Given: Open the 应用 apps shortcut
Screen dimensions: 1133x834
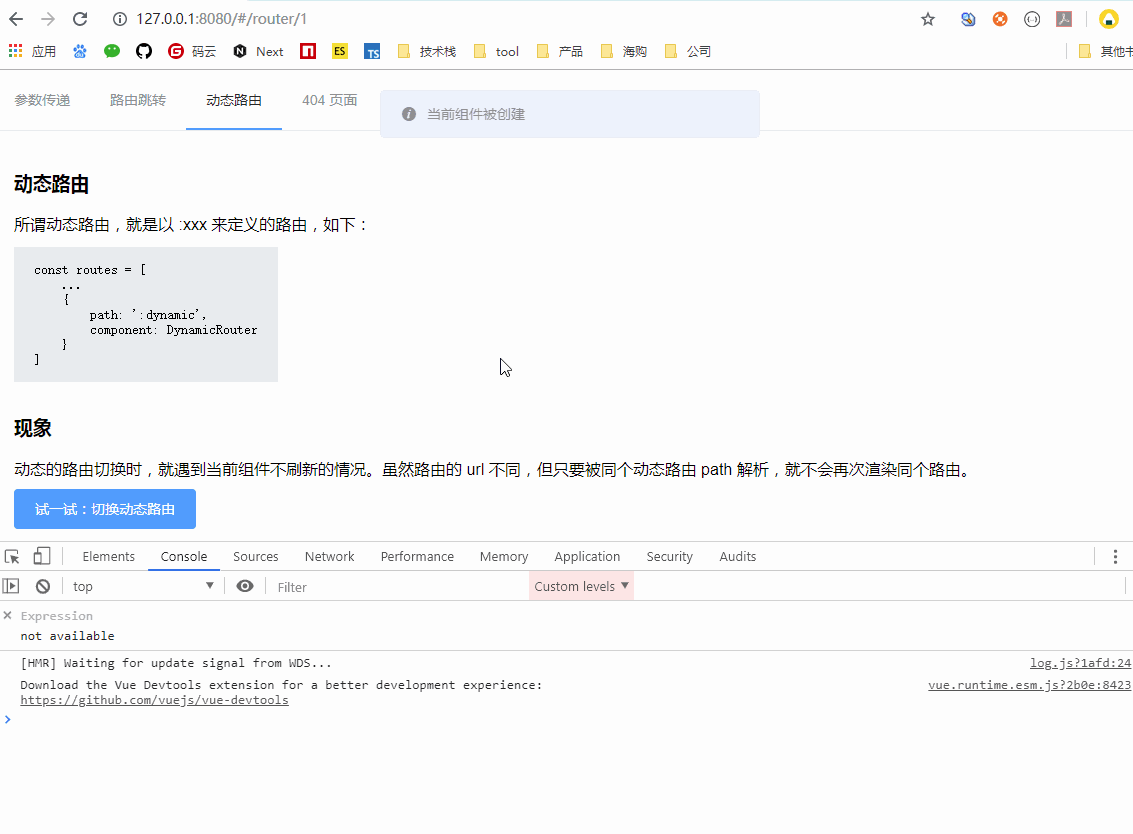Looking at the screenshot, I should pos(32,51).
